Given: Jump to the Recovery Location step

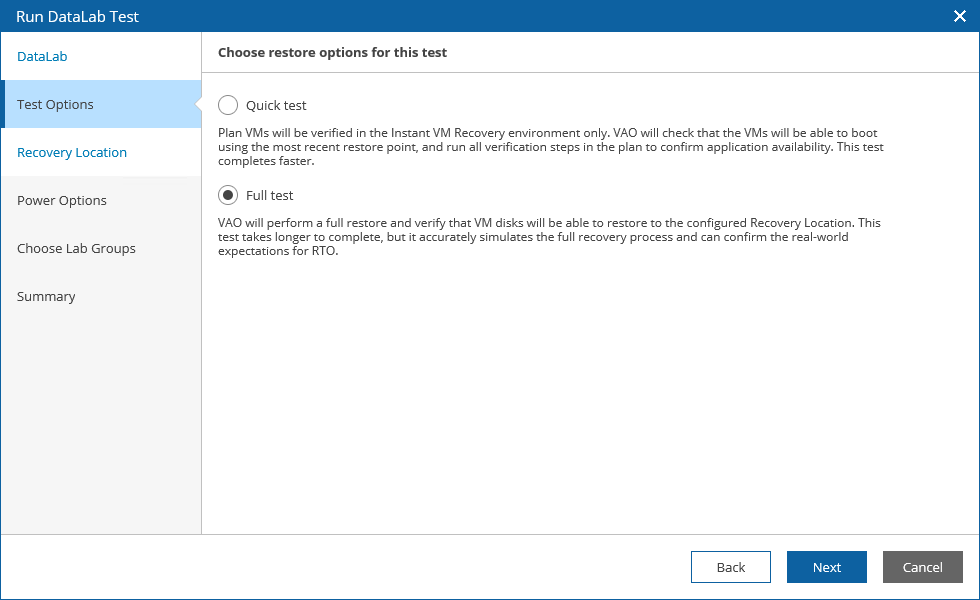Looking at the screenshot, I should point(72,153).
